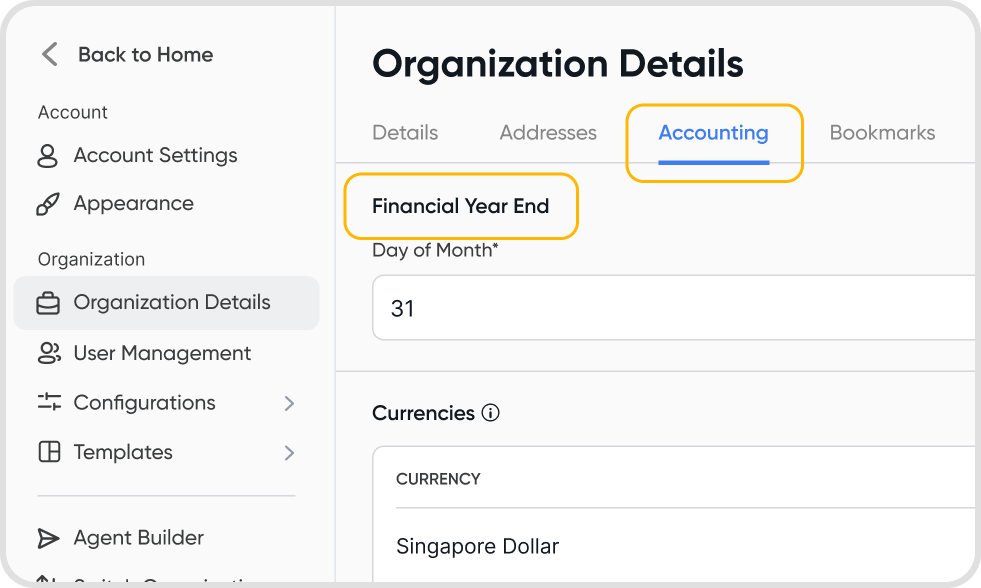Click the Templates layout icon
Viewport: 981px width, 588px height.
click(x=48, y=452)
